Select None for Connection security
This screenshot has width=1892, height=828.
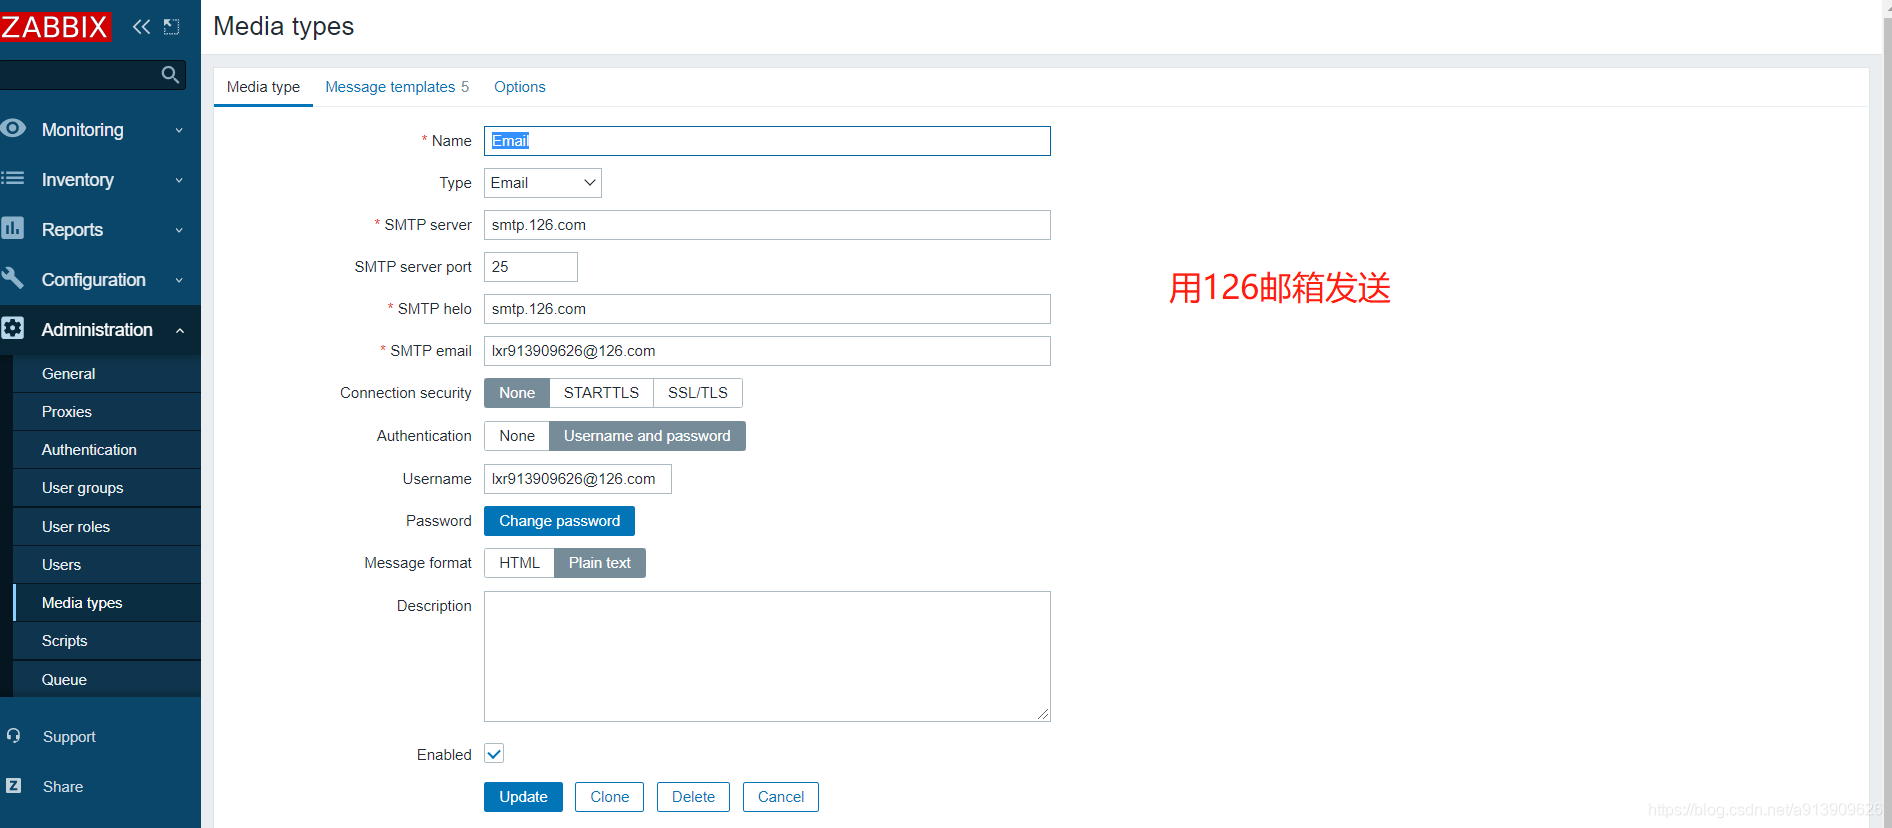[x=517, y=393]
